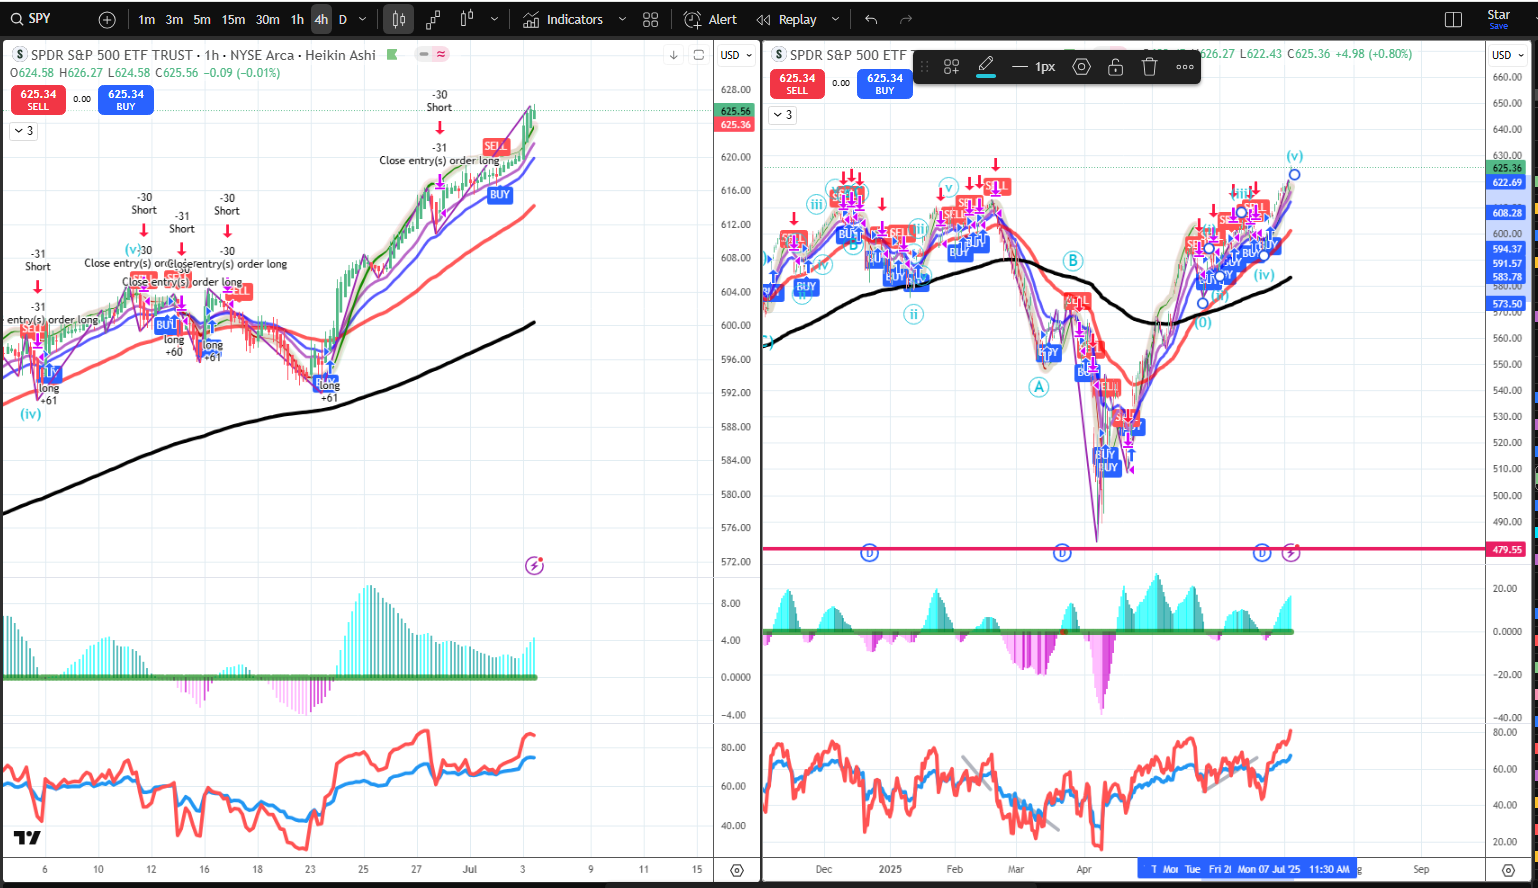Click the green 625.56 price label on left scale

coord(735,111)
